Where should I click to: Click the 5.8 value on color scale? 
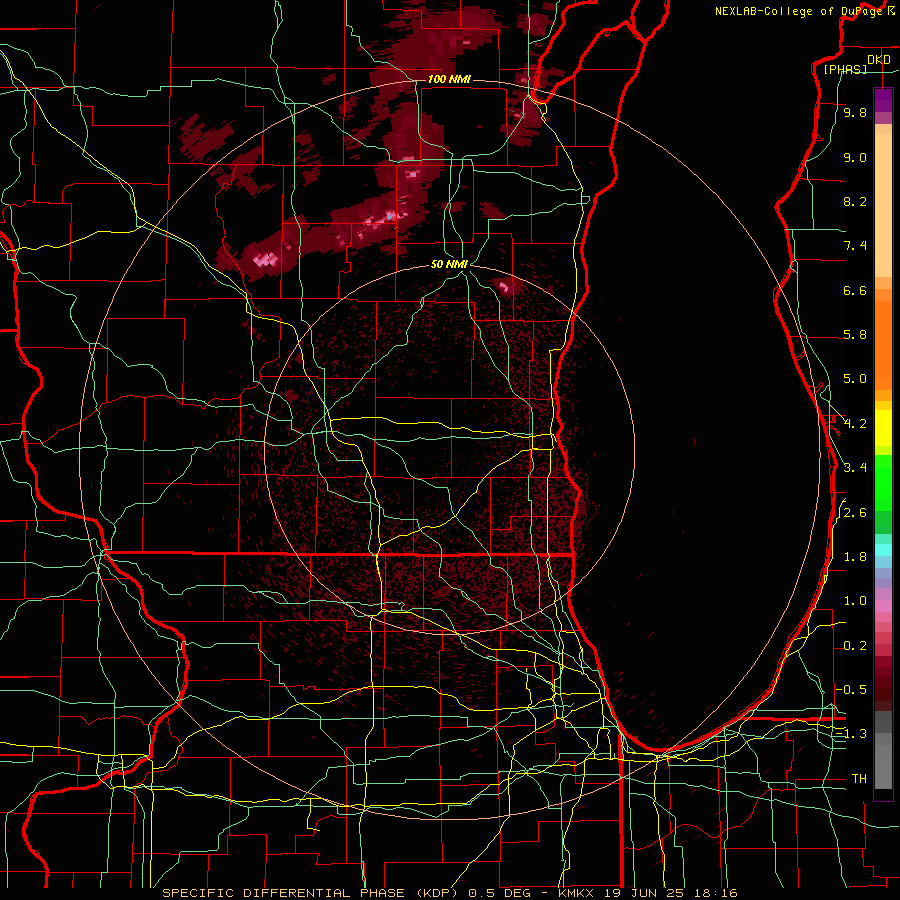pos(855,335)
